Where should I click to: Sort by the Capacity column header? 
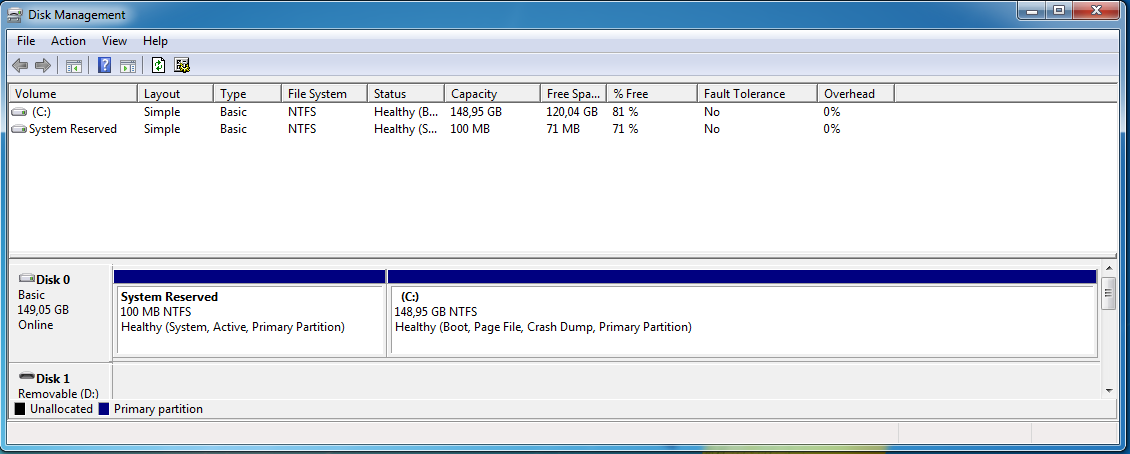click(492, 94)
